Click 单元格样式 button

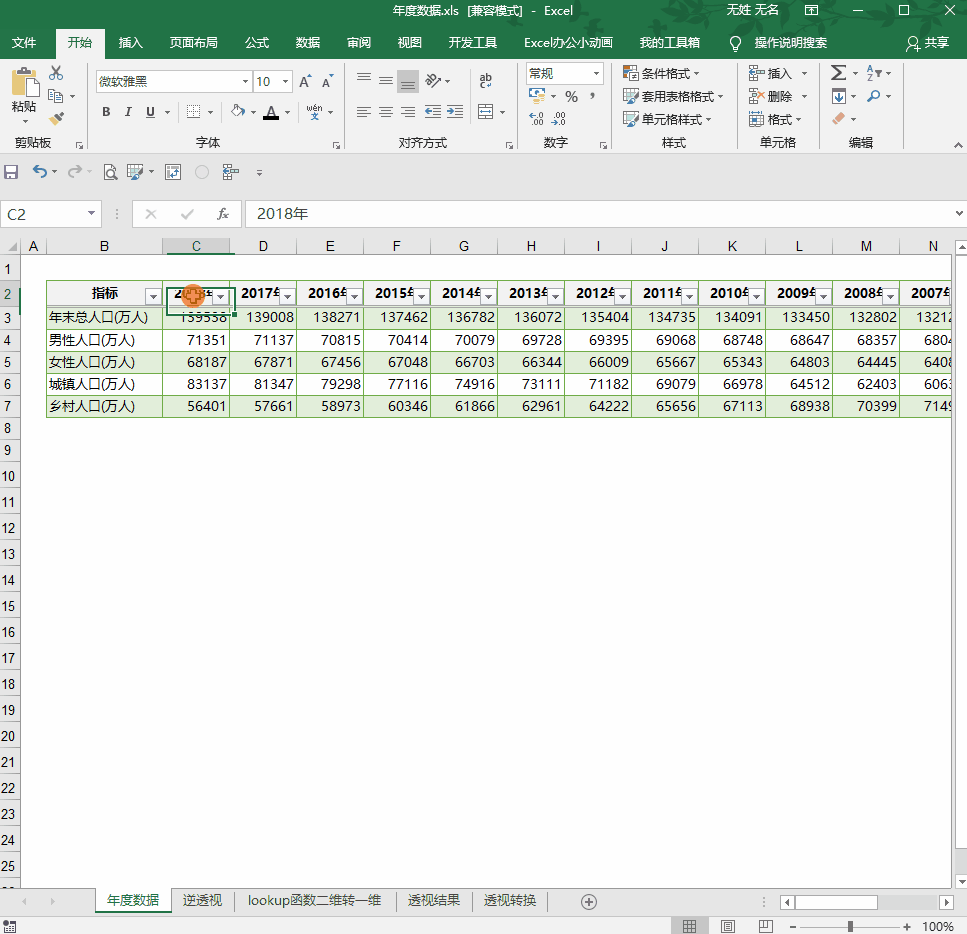click(667, 120)
